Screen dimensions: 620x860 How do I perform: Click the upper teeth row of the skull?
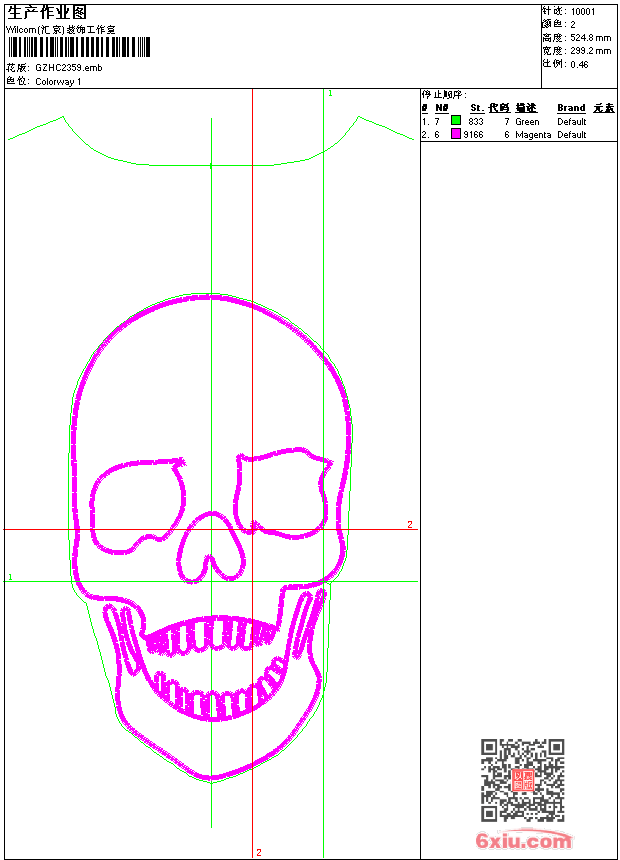[210, 632]
